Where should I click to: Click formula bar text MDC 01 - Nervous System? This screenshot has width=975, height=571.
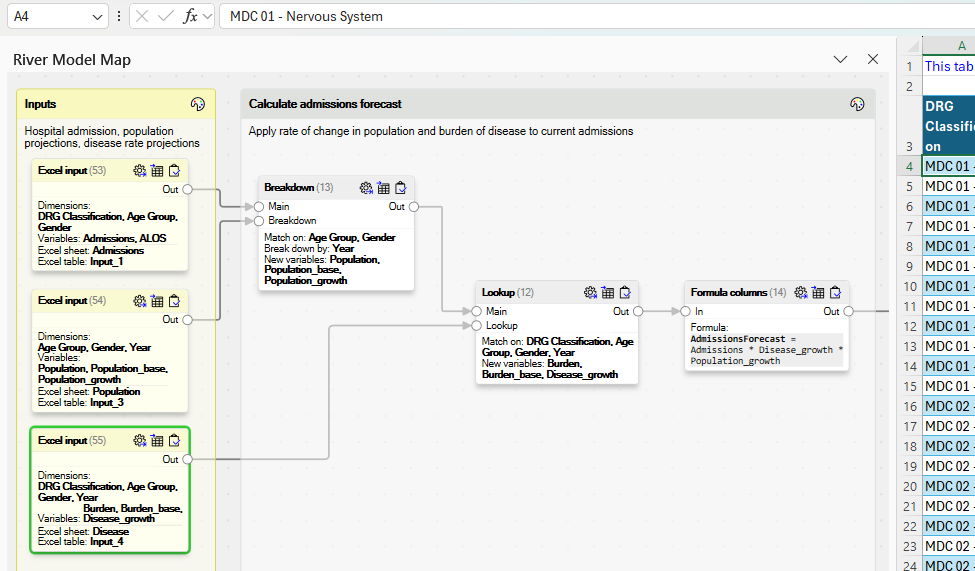click(306, 17)
